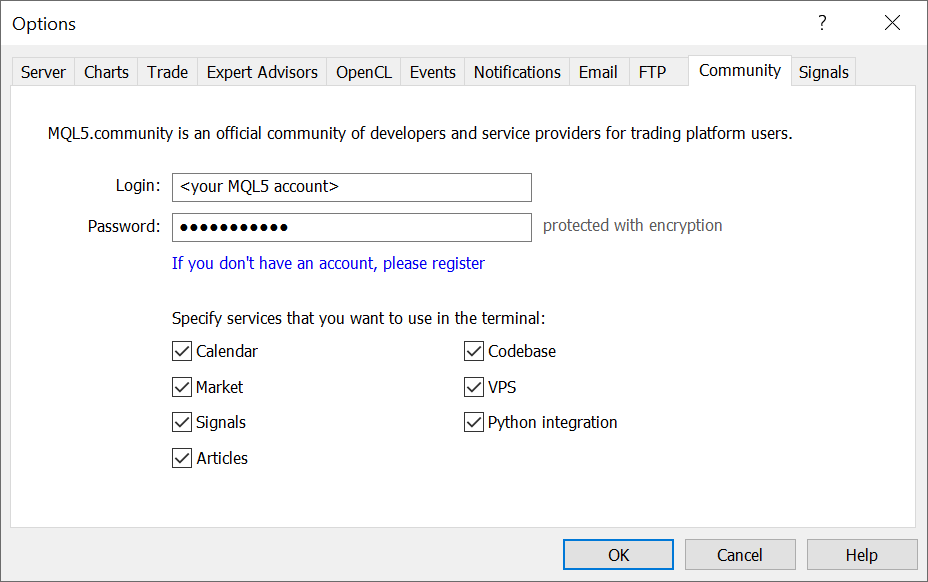Image resolution: width=928 pixels, height=582 pixels.
Task: Switch to the Server tab
Action: pos(42,71)
